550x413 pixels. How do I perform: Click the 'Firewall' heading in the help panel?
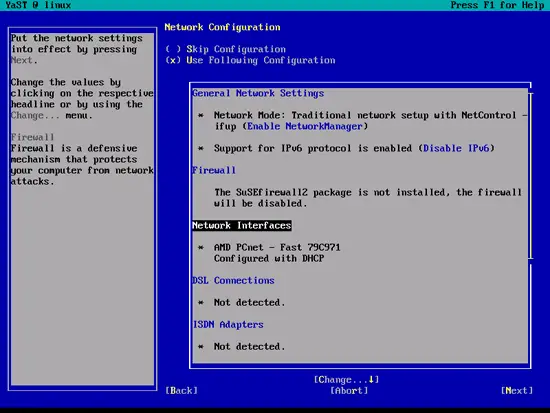[32, 137]
